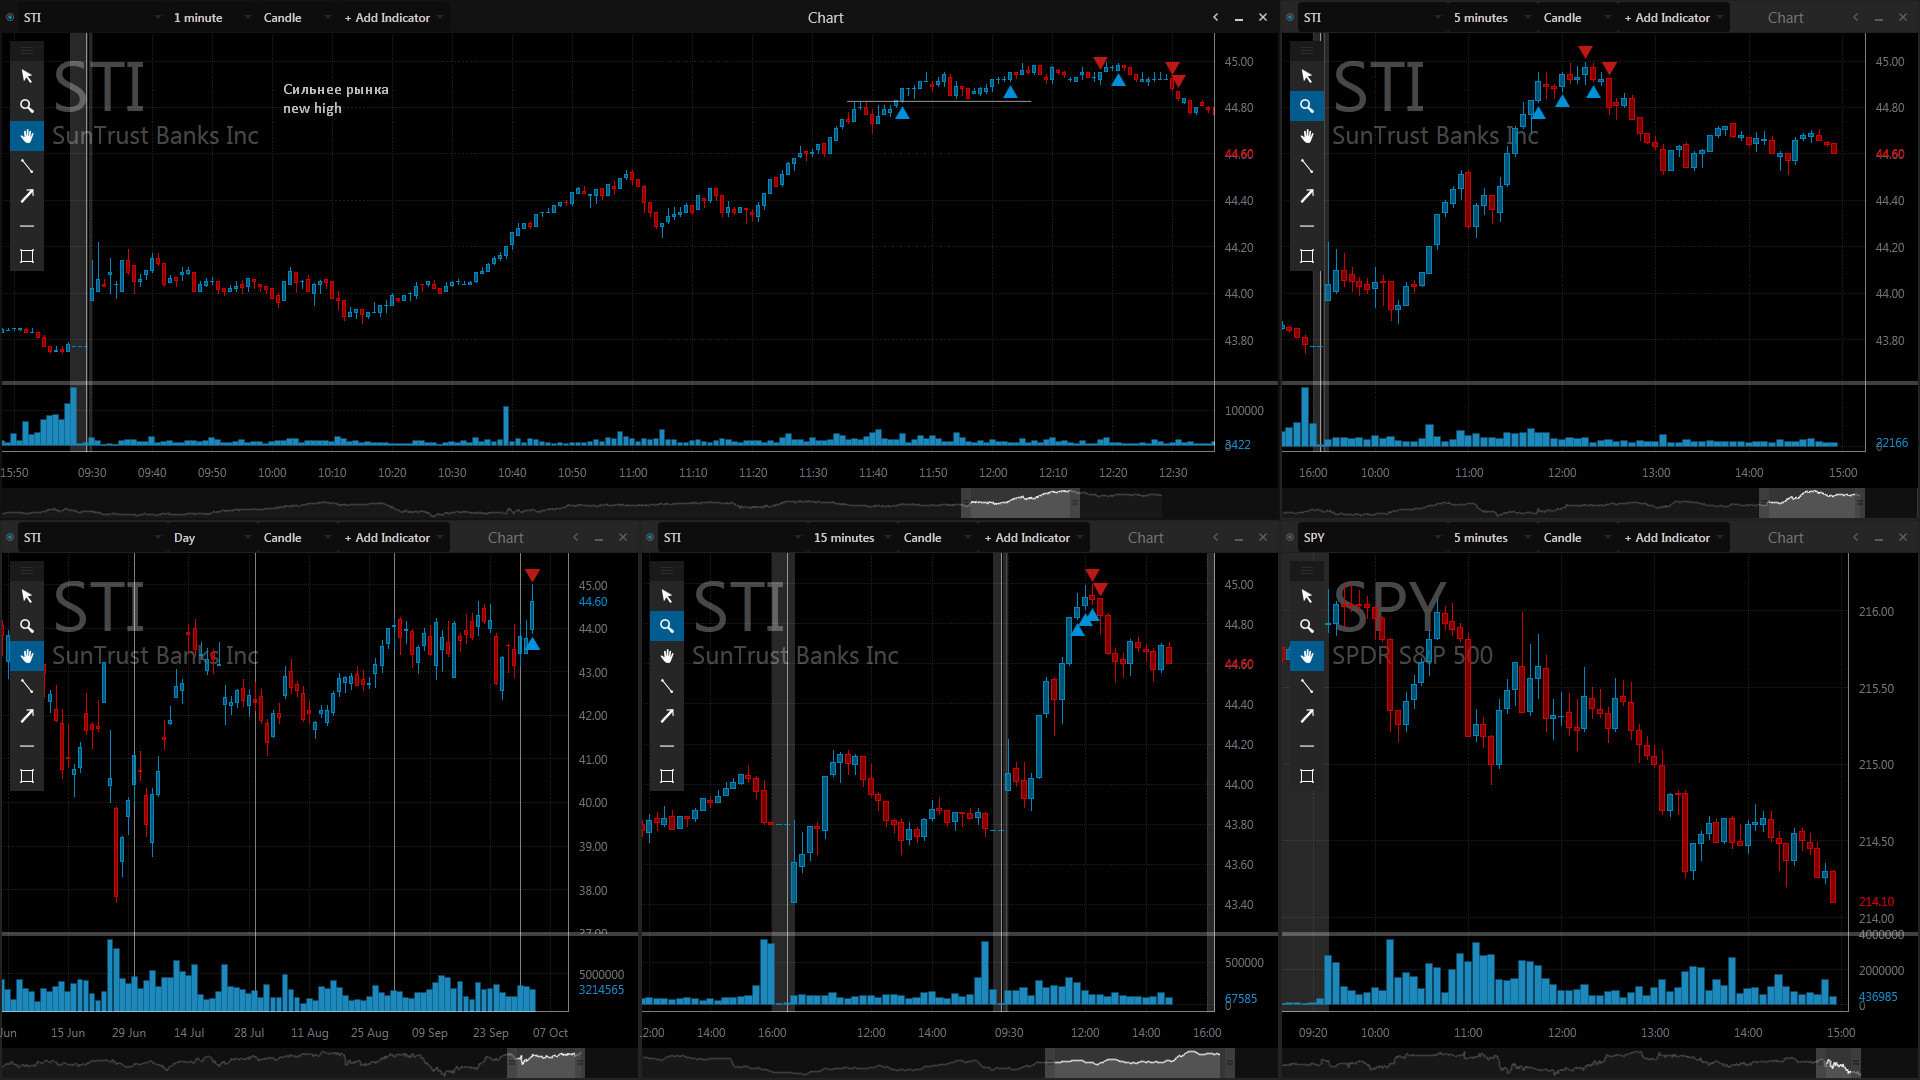Image resolution: width=1920 pixels, height=1080 pixels.
Task: Add Indicator to STI Day chart
Action: (392, 537)
